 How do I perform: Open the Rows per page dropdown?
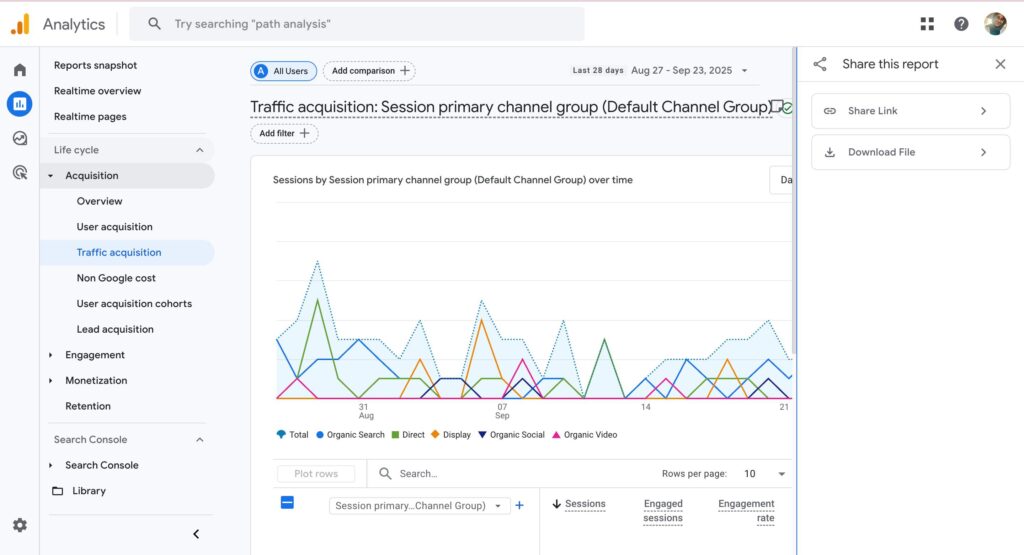coord(763,474)
